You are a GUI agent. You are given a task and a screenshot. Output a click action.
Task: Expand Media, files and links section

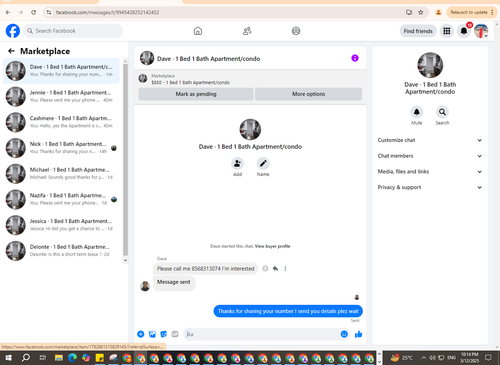click(x=430, y=172)
